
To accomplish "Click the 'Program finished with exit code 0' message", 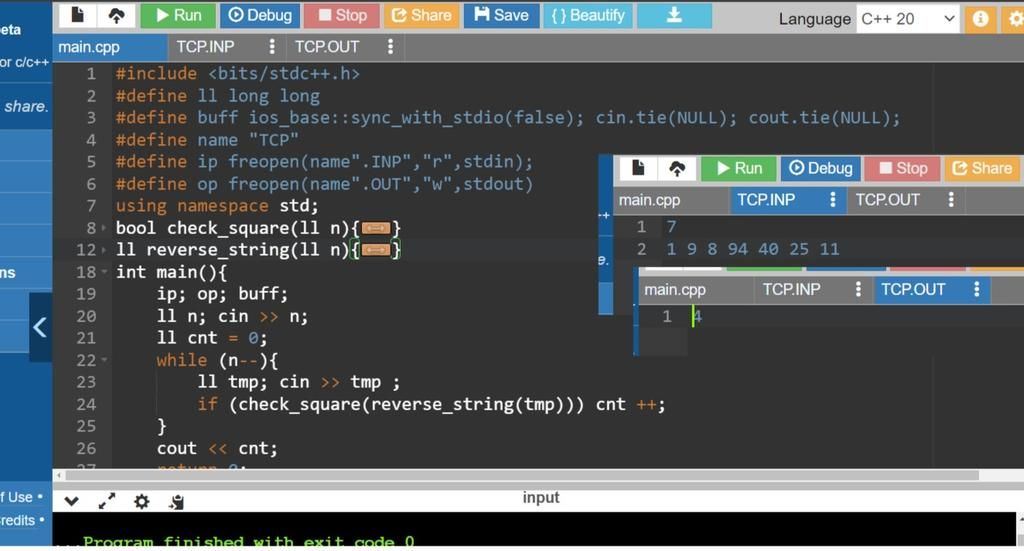I will (x=248, y=541).
